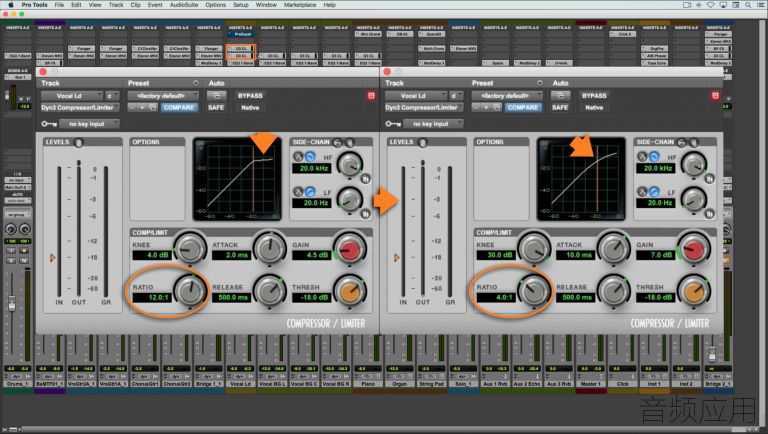
Task: Click the preset settings circle icon in right plugin
Action: 540,83
